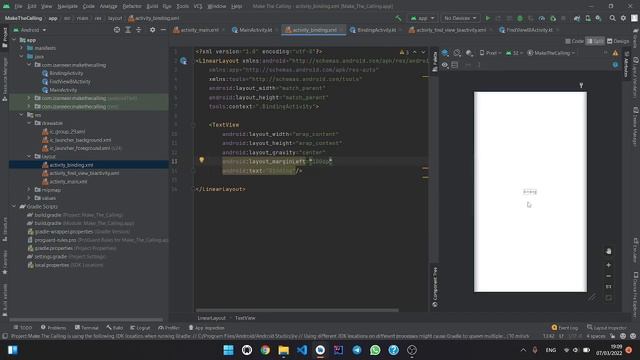Image resolution: width=640 pixels, height=360 pixels.
Task: Collapse the drawable folder
Action: pyautogui.click(x=29, y=123)
